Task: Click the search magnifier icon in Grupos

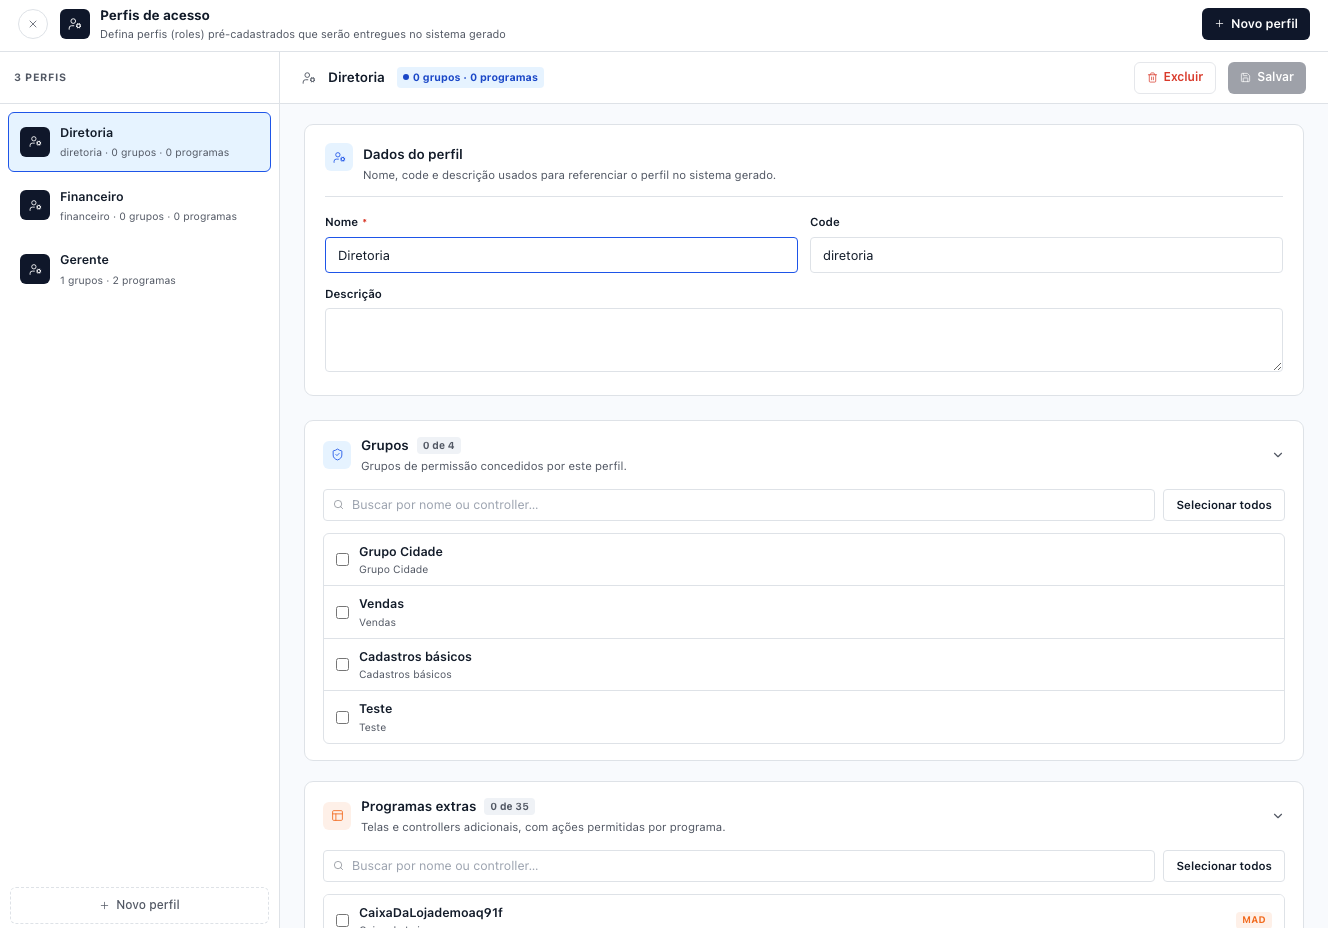Action: [x=339, y=505]
